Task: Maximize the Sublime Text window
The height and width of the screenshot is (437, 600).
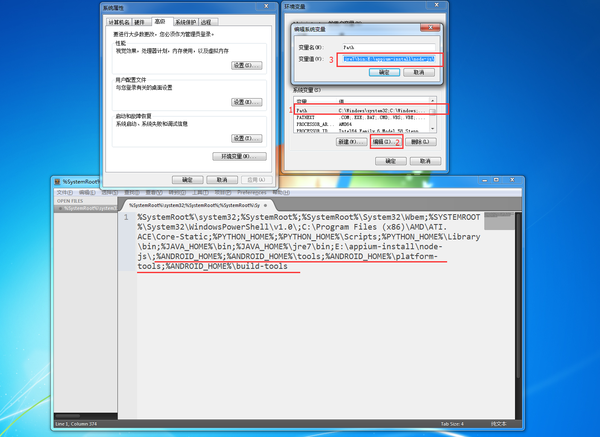Action: [x=496, y=180]
